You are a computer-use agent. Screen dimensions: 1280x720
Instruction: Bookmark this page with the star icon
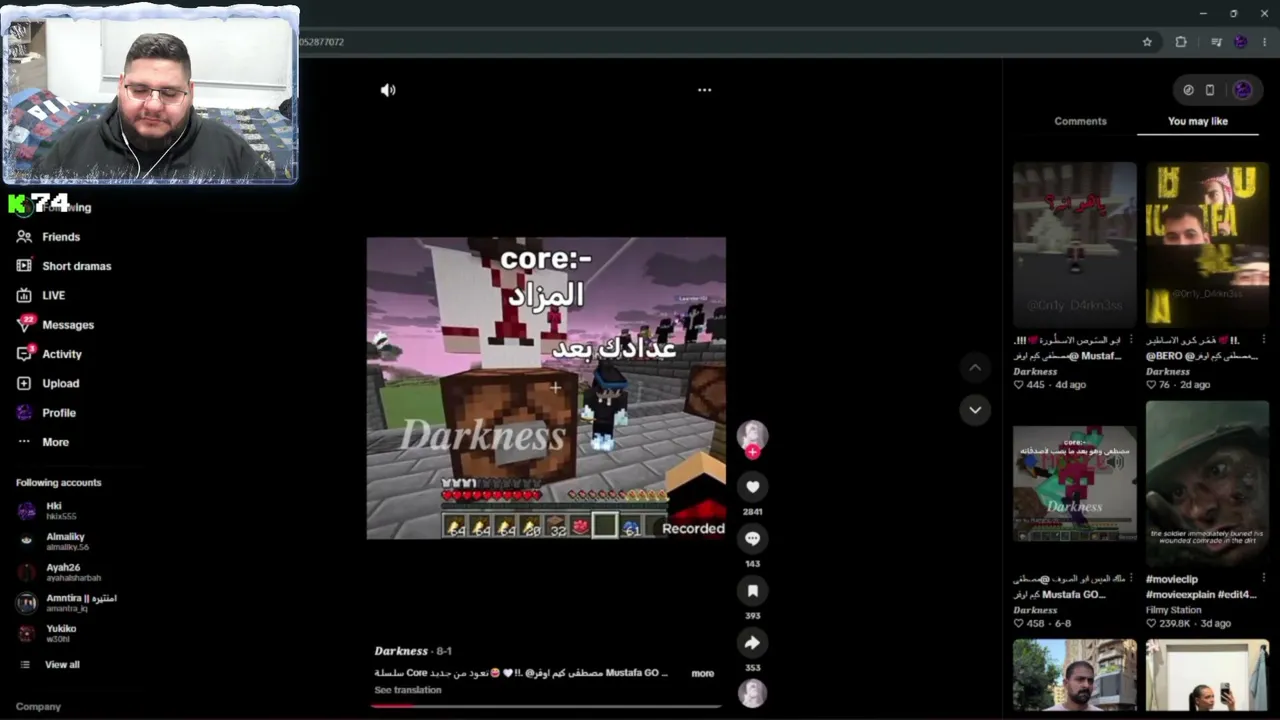point(1147,42)
